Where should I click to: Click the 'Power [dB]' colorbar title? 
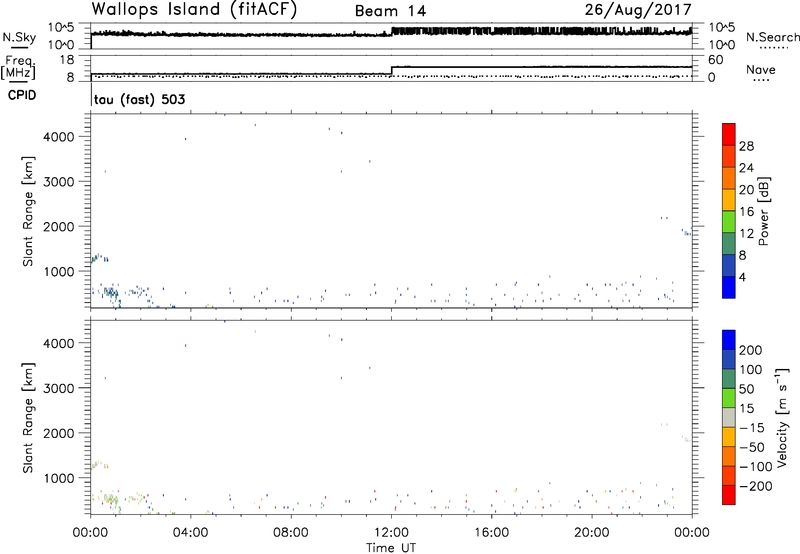tap(763, 211)
